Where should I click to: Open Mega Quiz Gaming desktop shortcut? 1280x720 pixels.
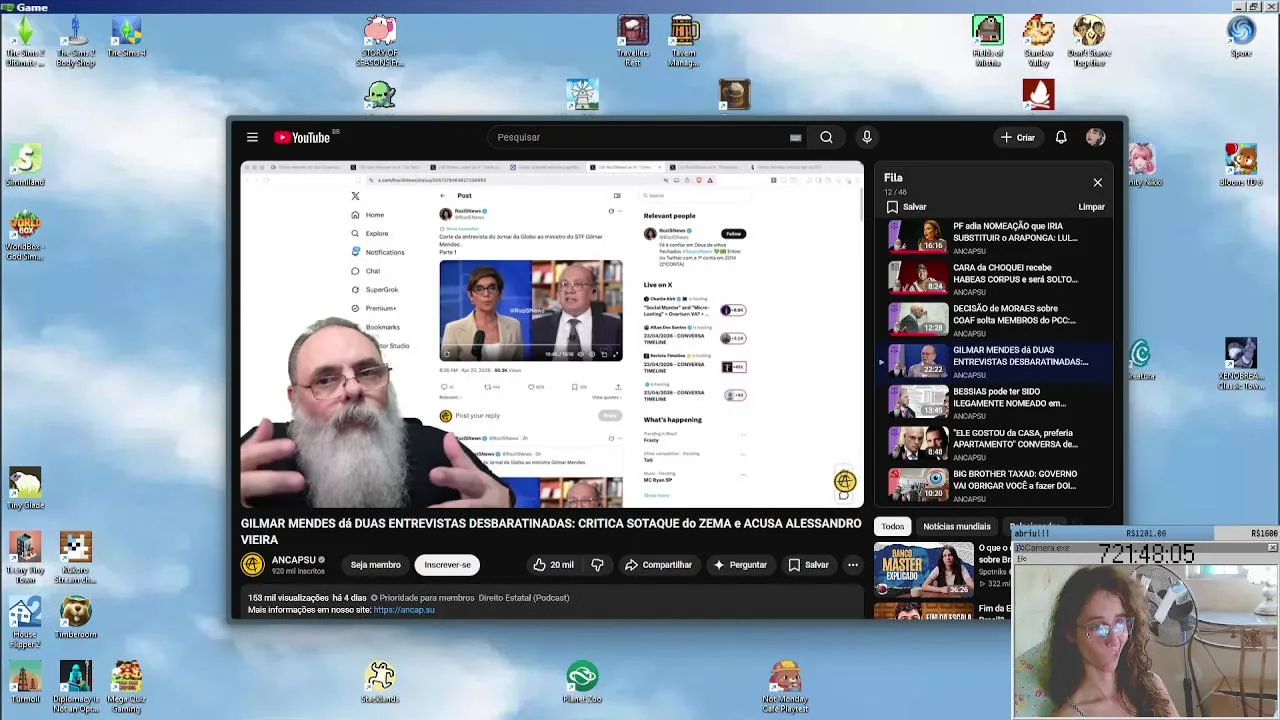point(127,686)
